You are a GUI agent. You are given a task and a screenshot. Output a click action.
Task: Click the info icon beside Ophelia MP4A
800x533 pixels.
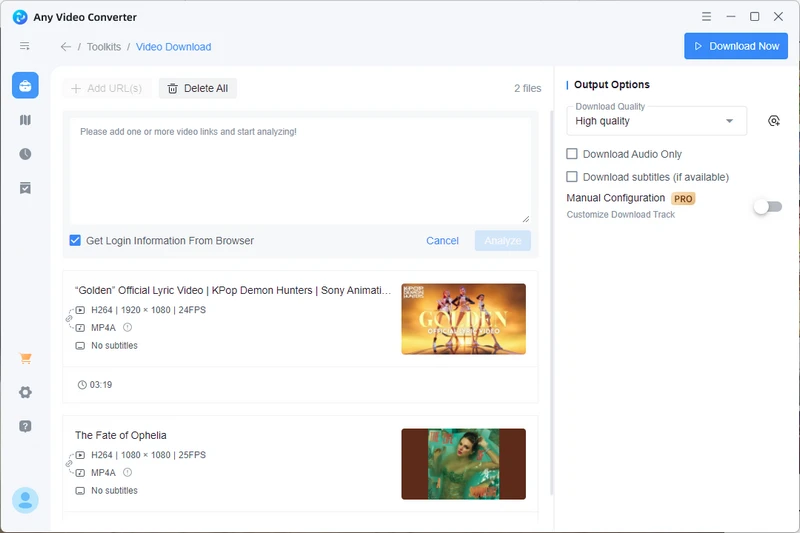[x=128, y=472]
